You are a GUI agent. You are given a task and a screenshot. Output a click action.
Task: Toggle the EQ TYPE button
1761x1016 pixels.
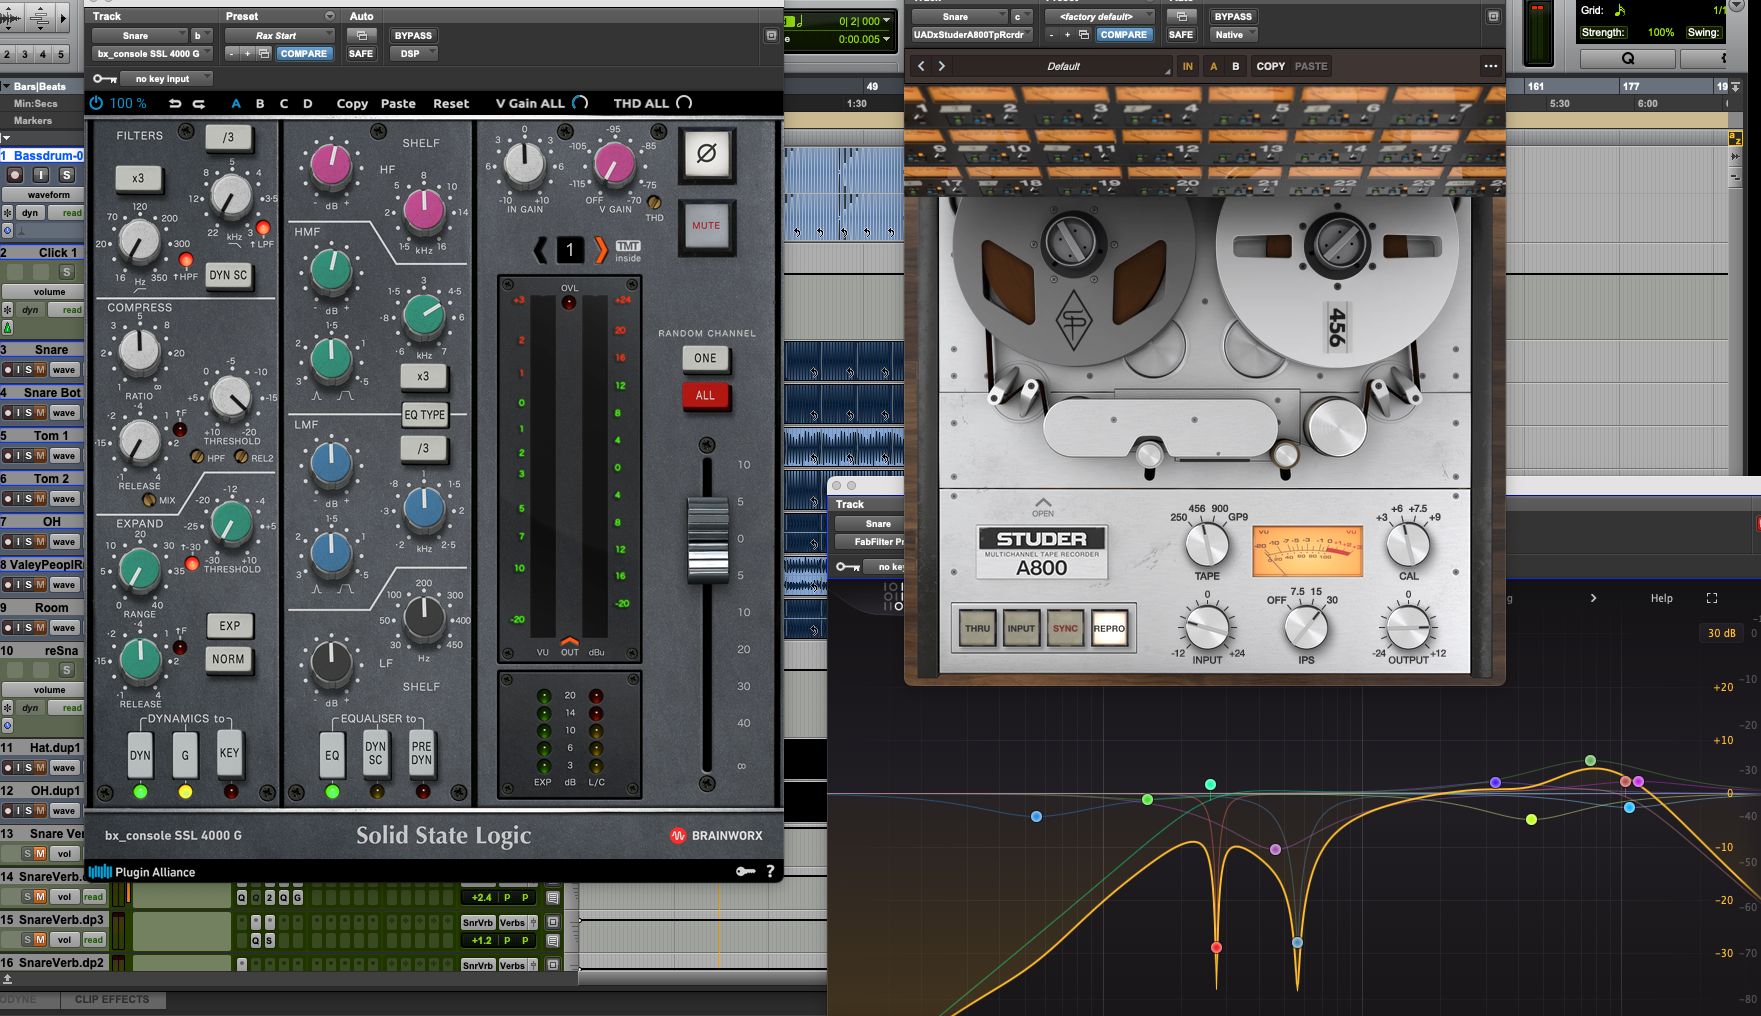click(x=425, y=415)
